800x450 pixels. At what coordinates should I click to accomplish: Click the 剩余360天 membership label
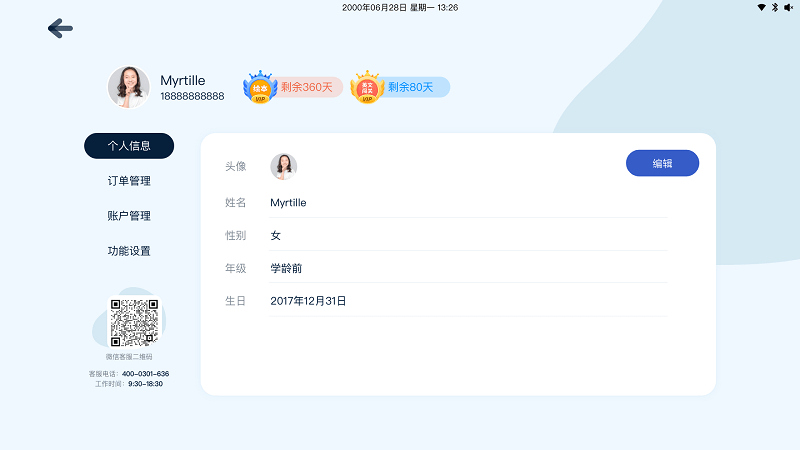[306, 87]
